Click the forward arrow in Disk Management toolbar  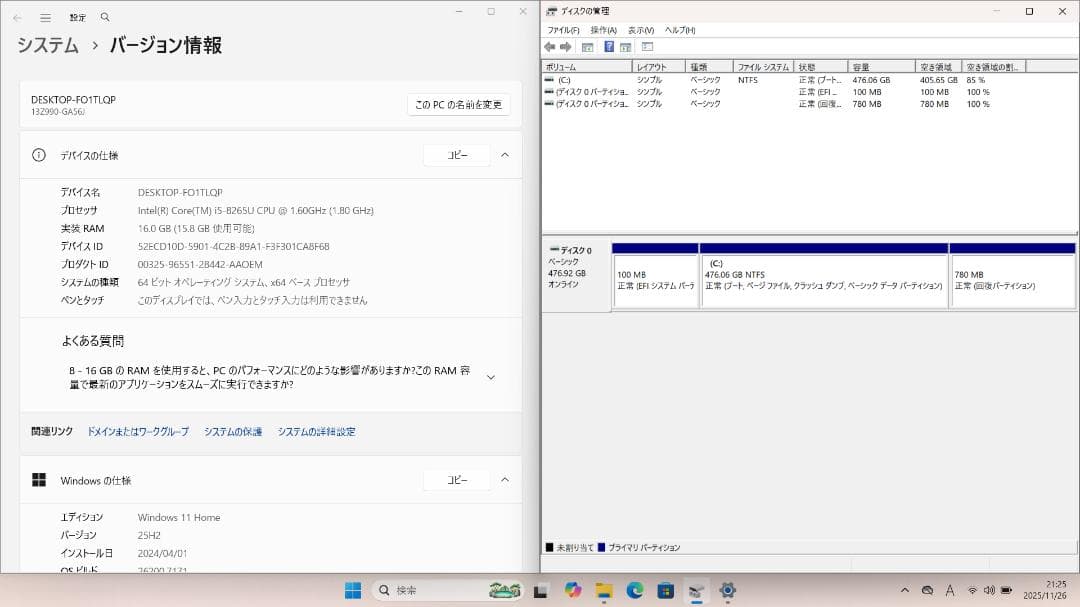567,46
